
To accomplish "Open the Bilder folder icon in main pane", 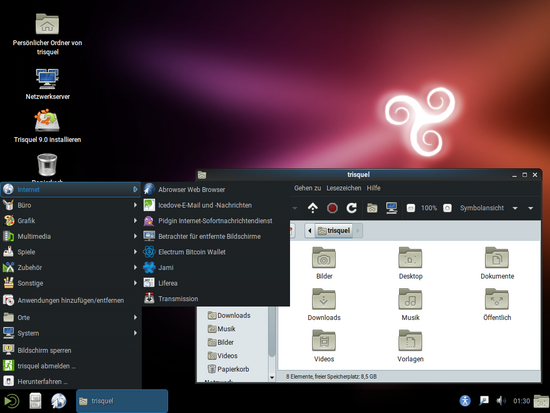I will coord(324,263).
